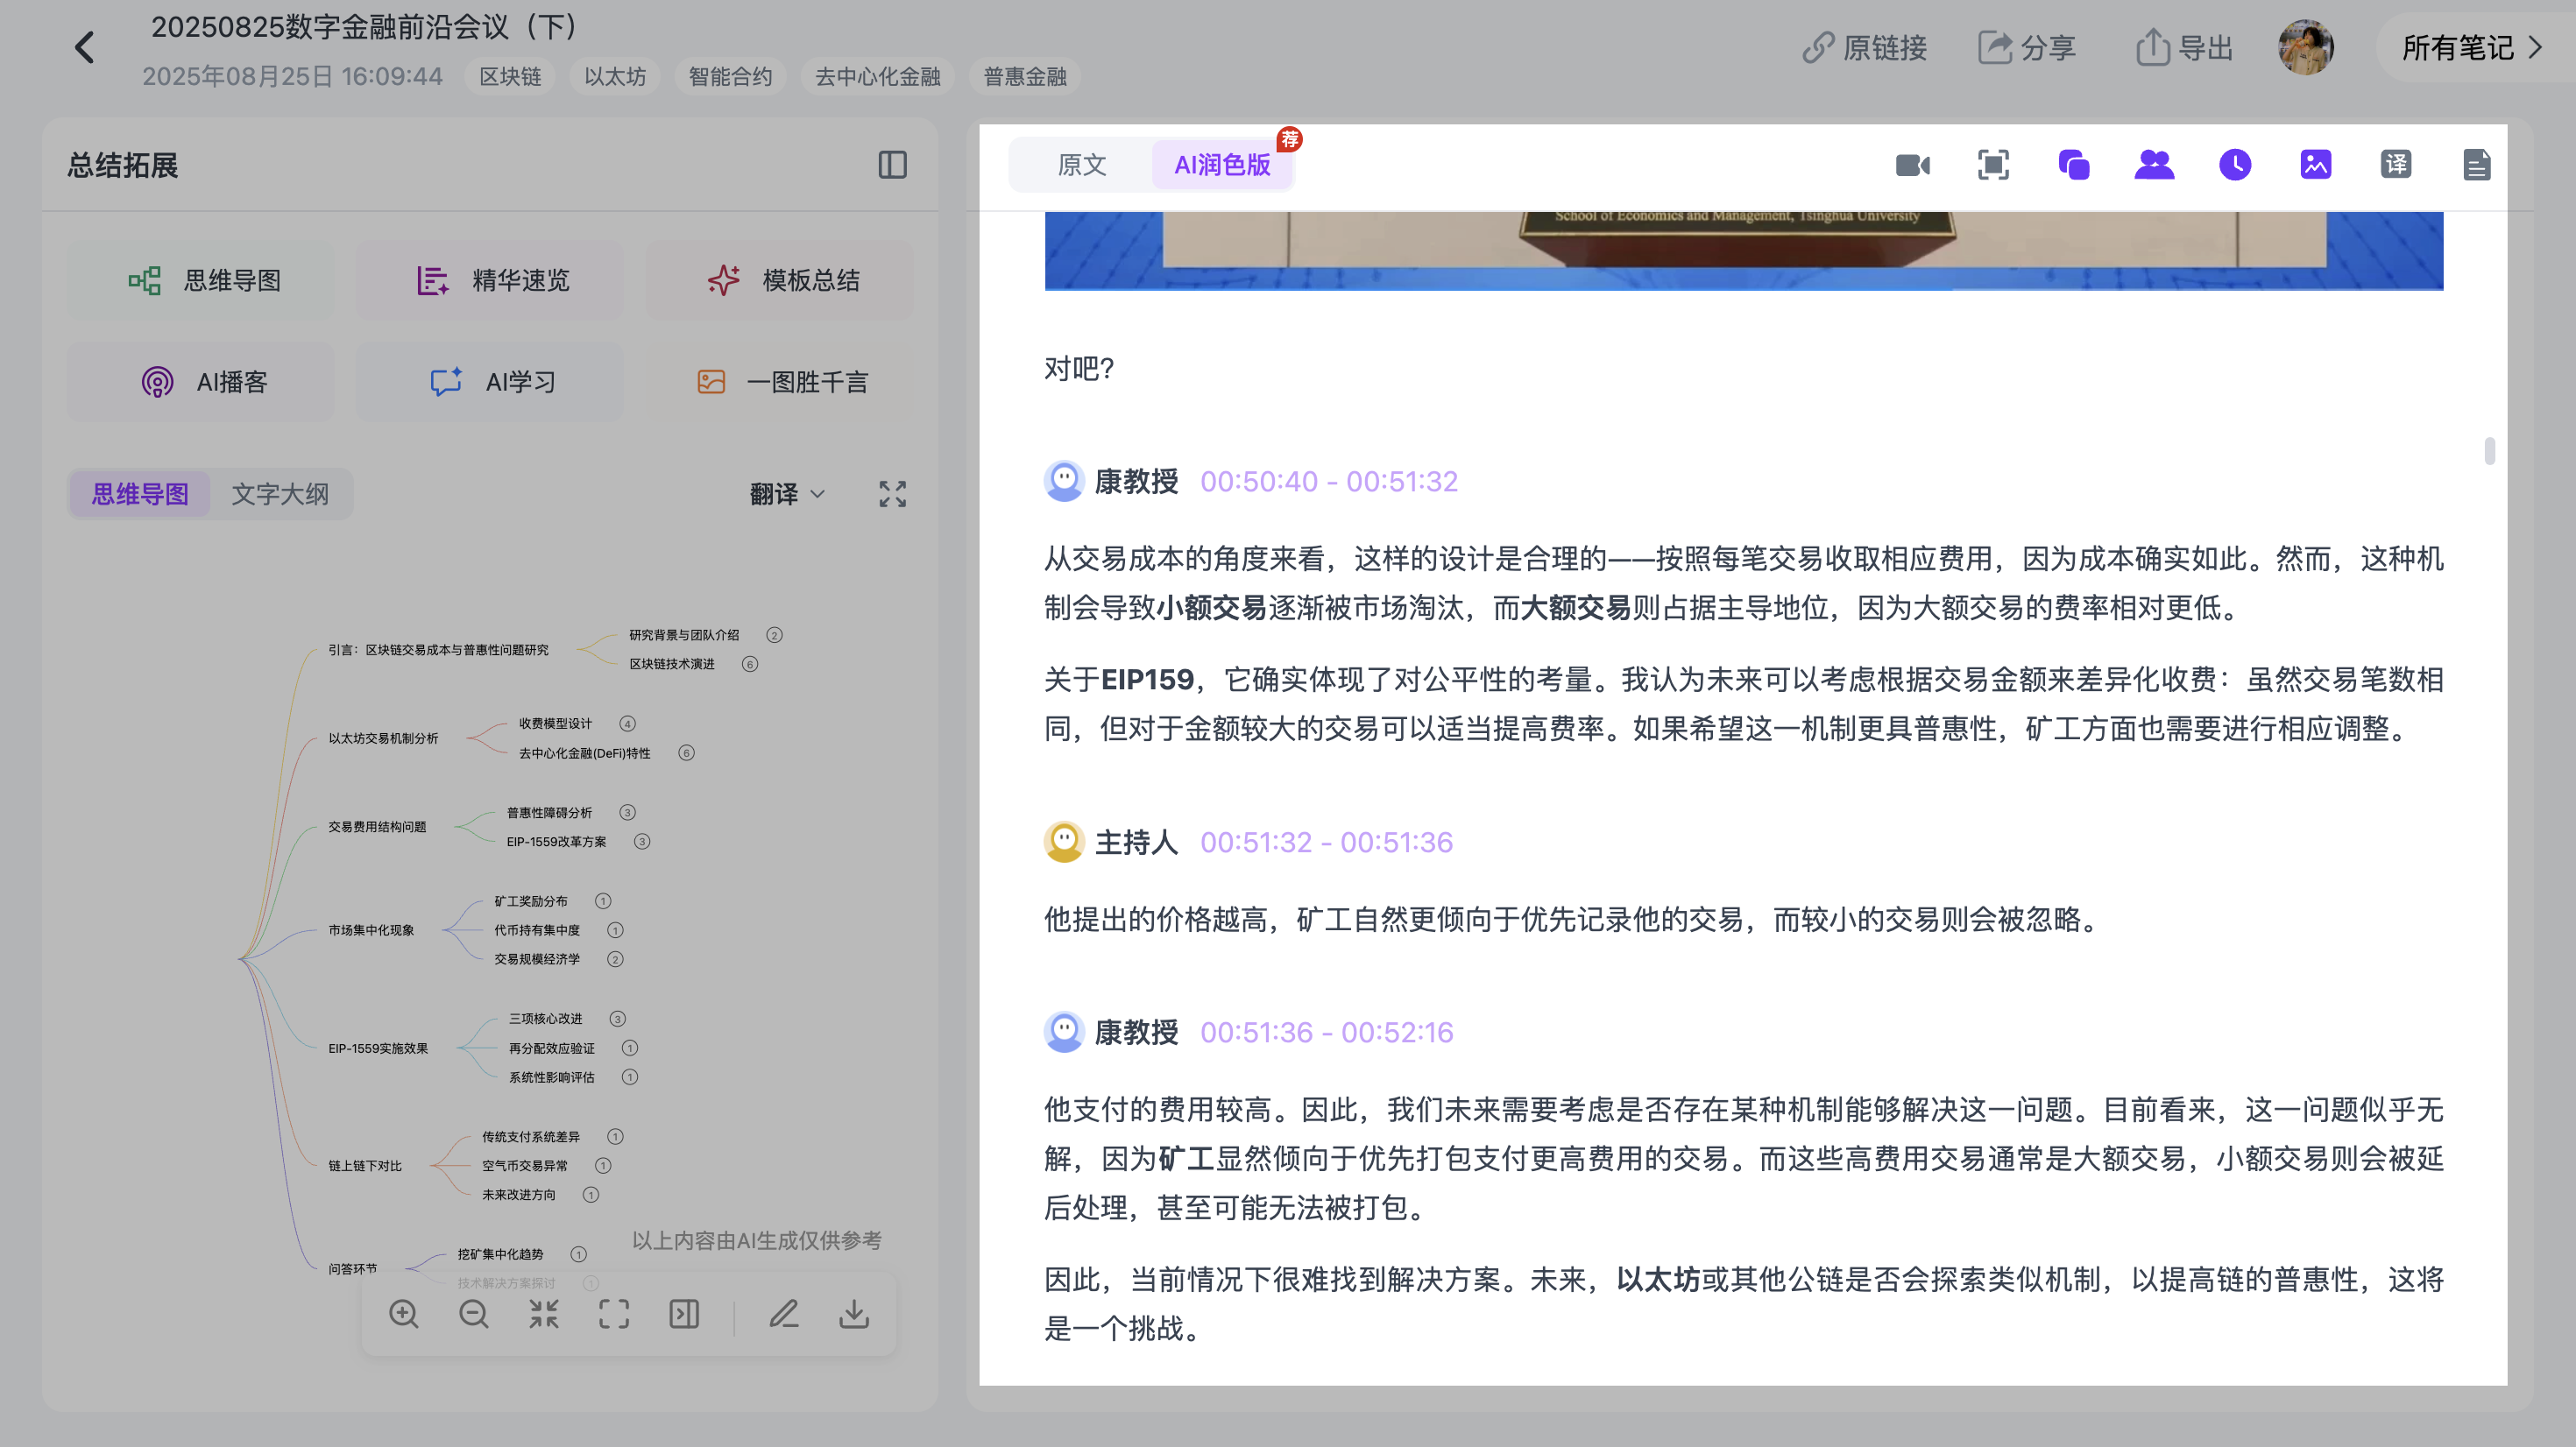
Task: Click the edit pencil icon below mind map
Action: tap(784, 1314)
